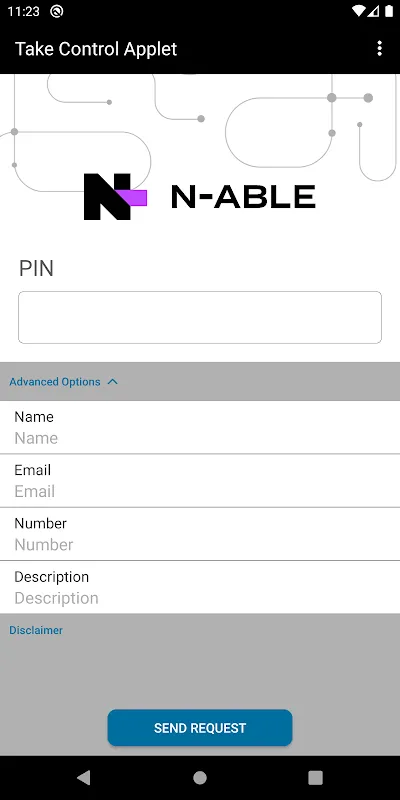The image size is (400, 800).
Task: Open the Disclaimer link
Action: tap(36, 630)
